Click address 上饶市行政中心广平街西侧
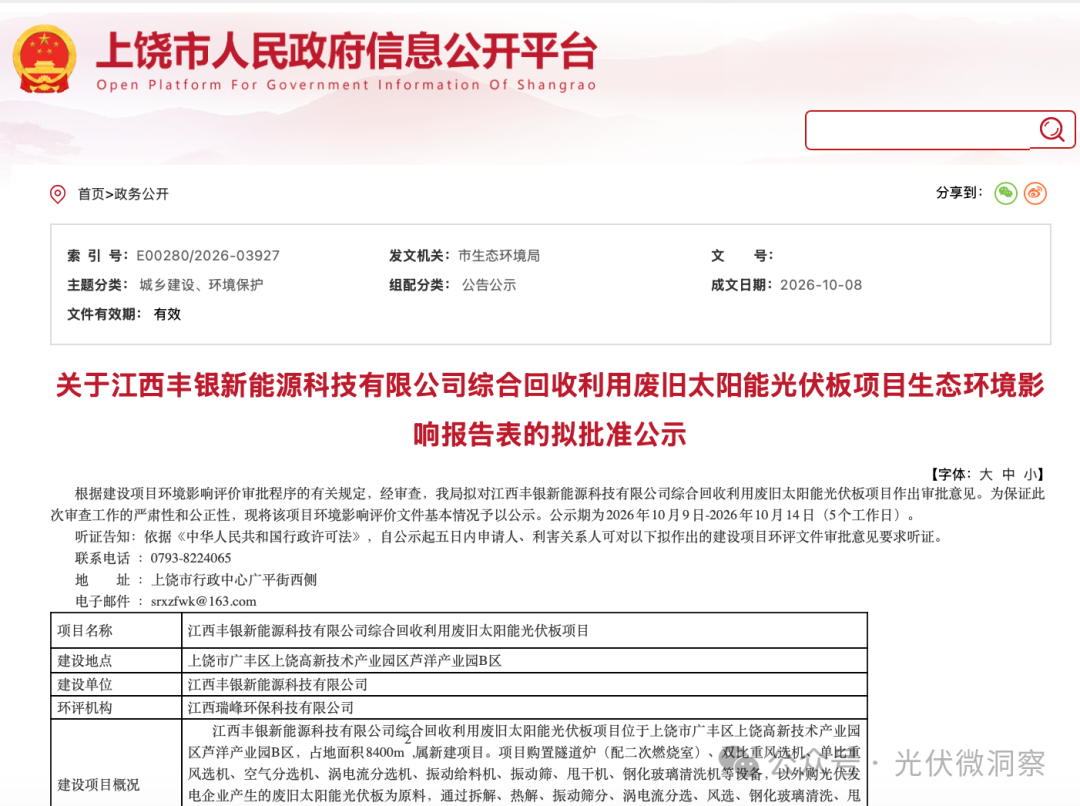The image size is (1080, 806). 233,580
